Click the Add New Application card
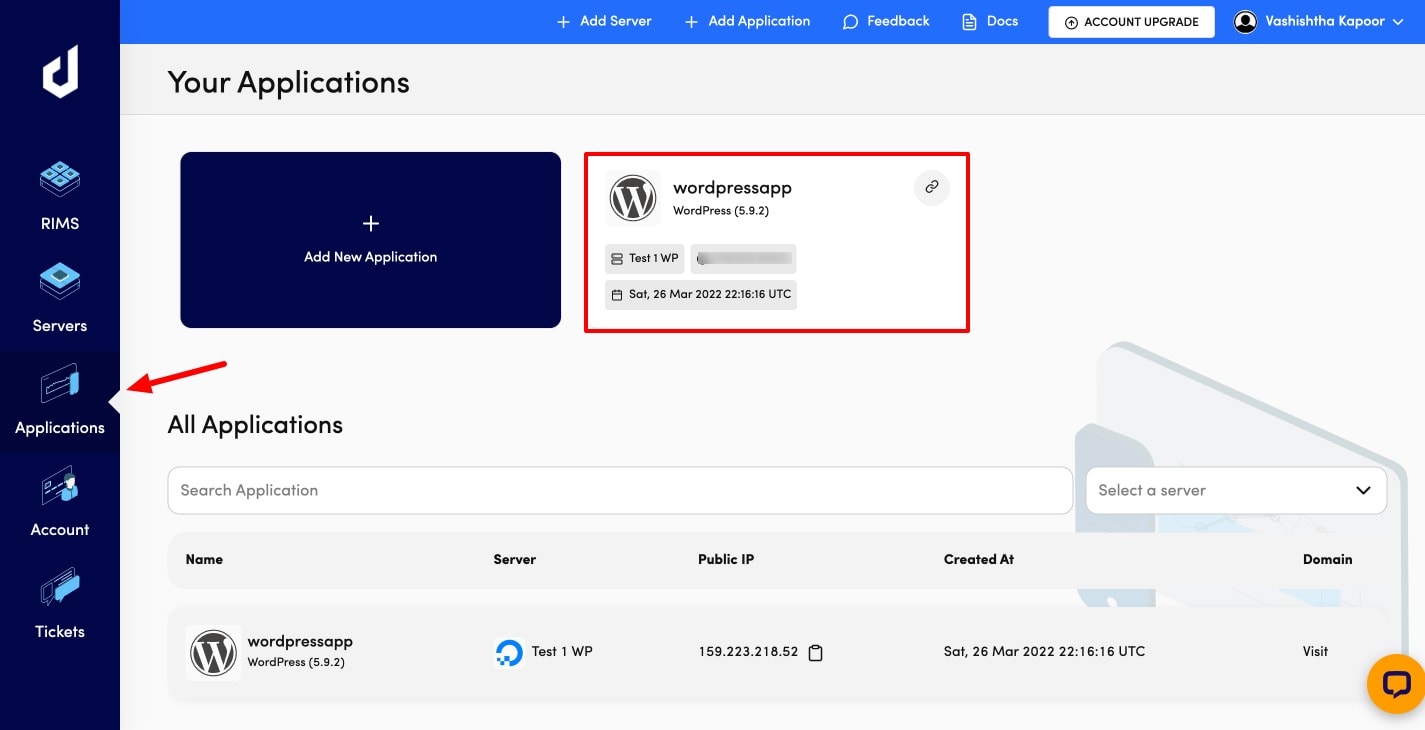The width and height of the screenshot is (1425, 730). point(370,240)
